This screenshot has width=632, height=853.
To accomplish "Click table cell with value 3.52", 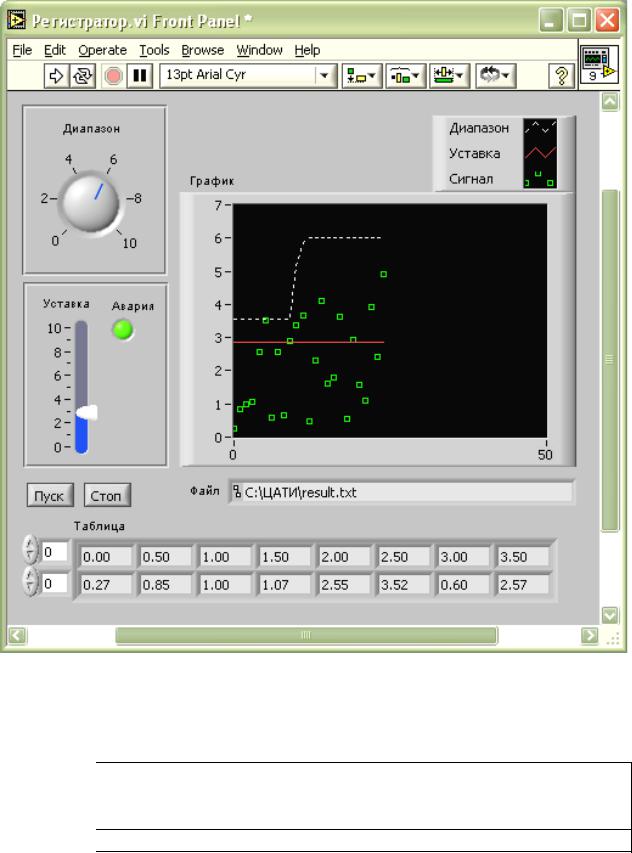I will pos(404,584).
